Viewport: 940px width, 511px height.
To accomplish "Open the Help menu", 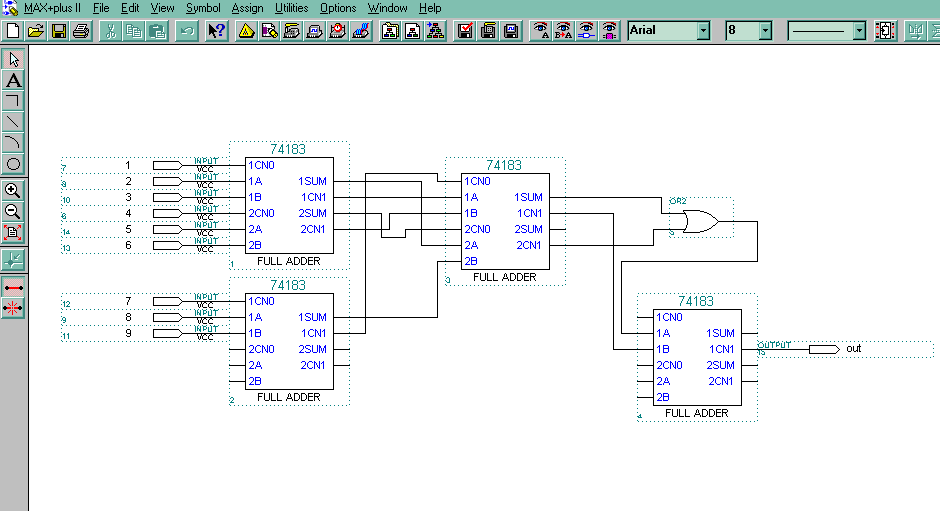I will point(430,8).
